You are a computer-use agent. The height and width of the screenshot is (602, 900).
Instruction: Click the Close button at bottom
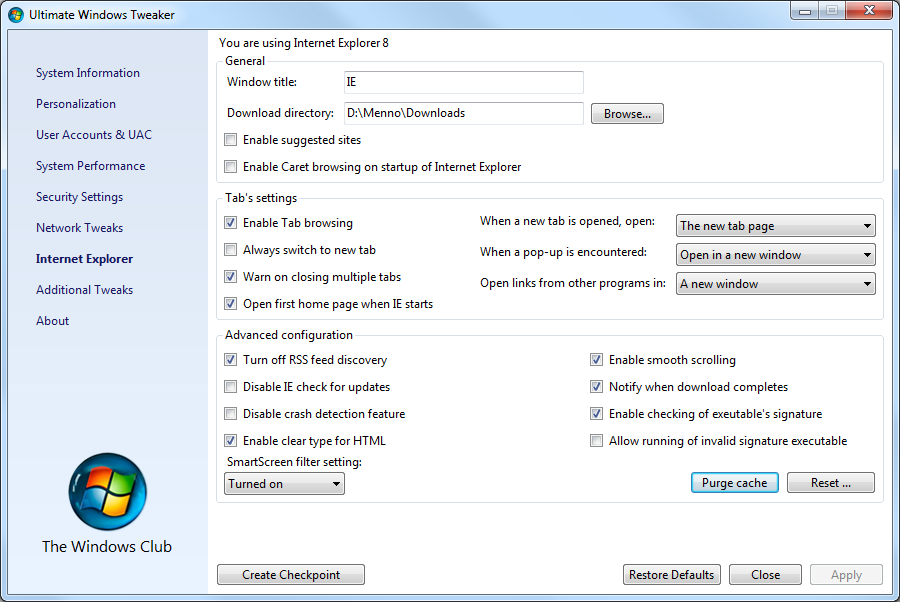tap(765, 574)
